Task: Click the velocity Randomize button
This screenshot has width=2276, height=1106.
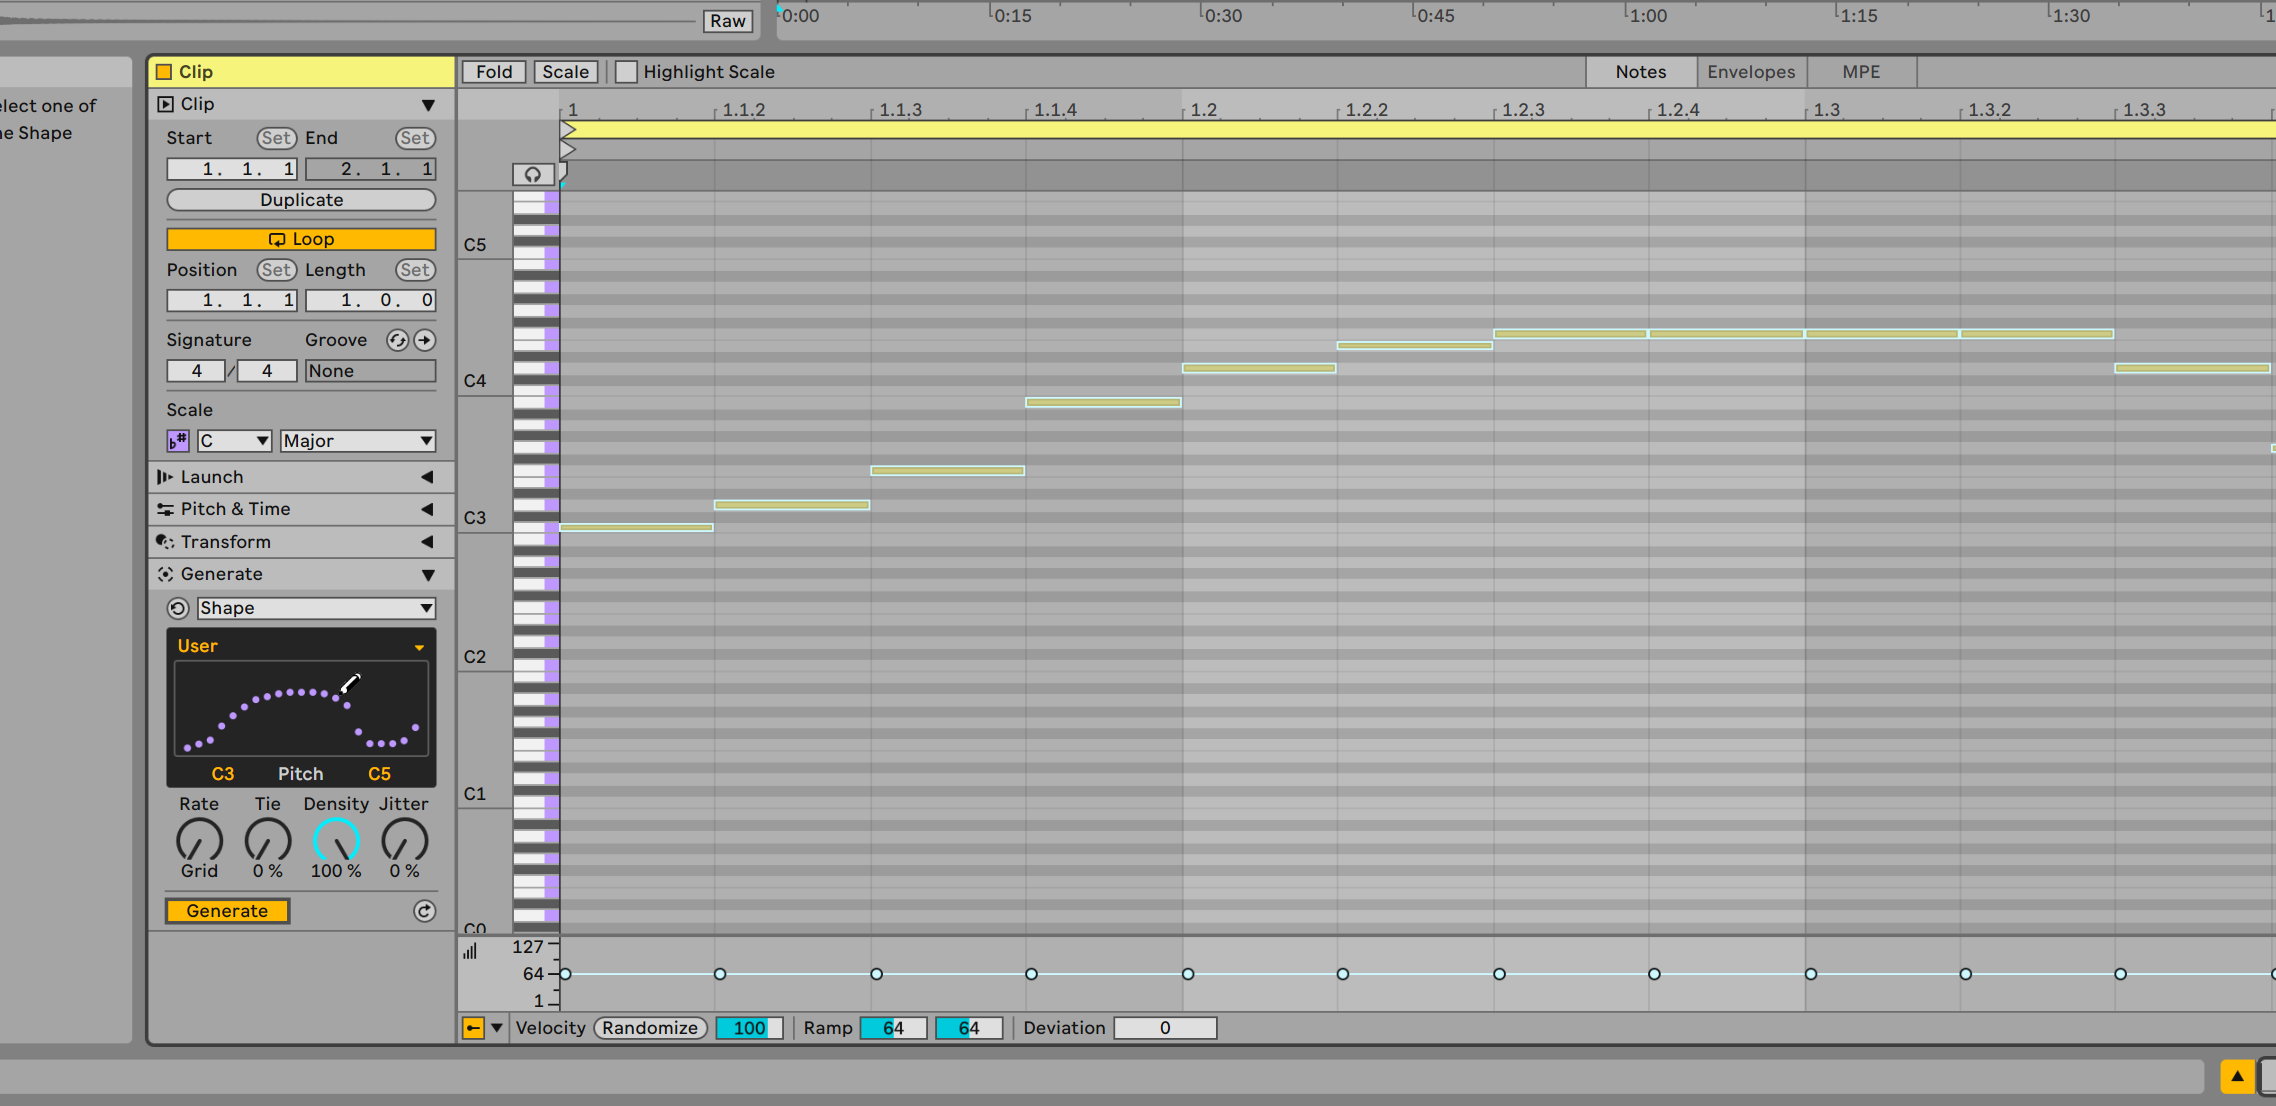Action: click(650, 1028)
